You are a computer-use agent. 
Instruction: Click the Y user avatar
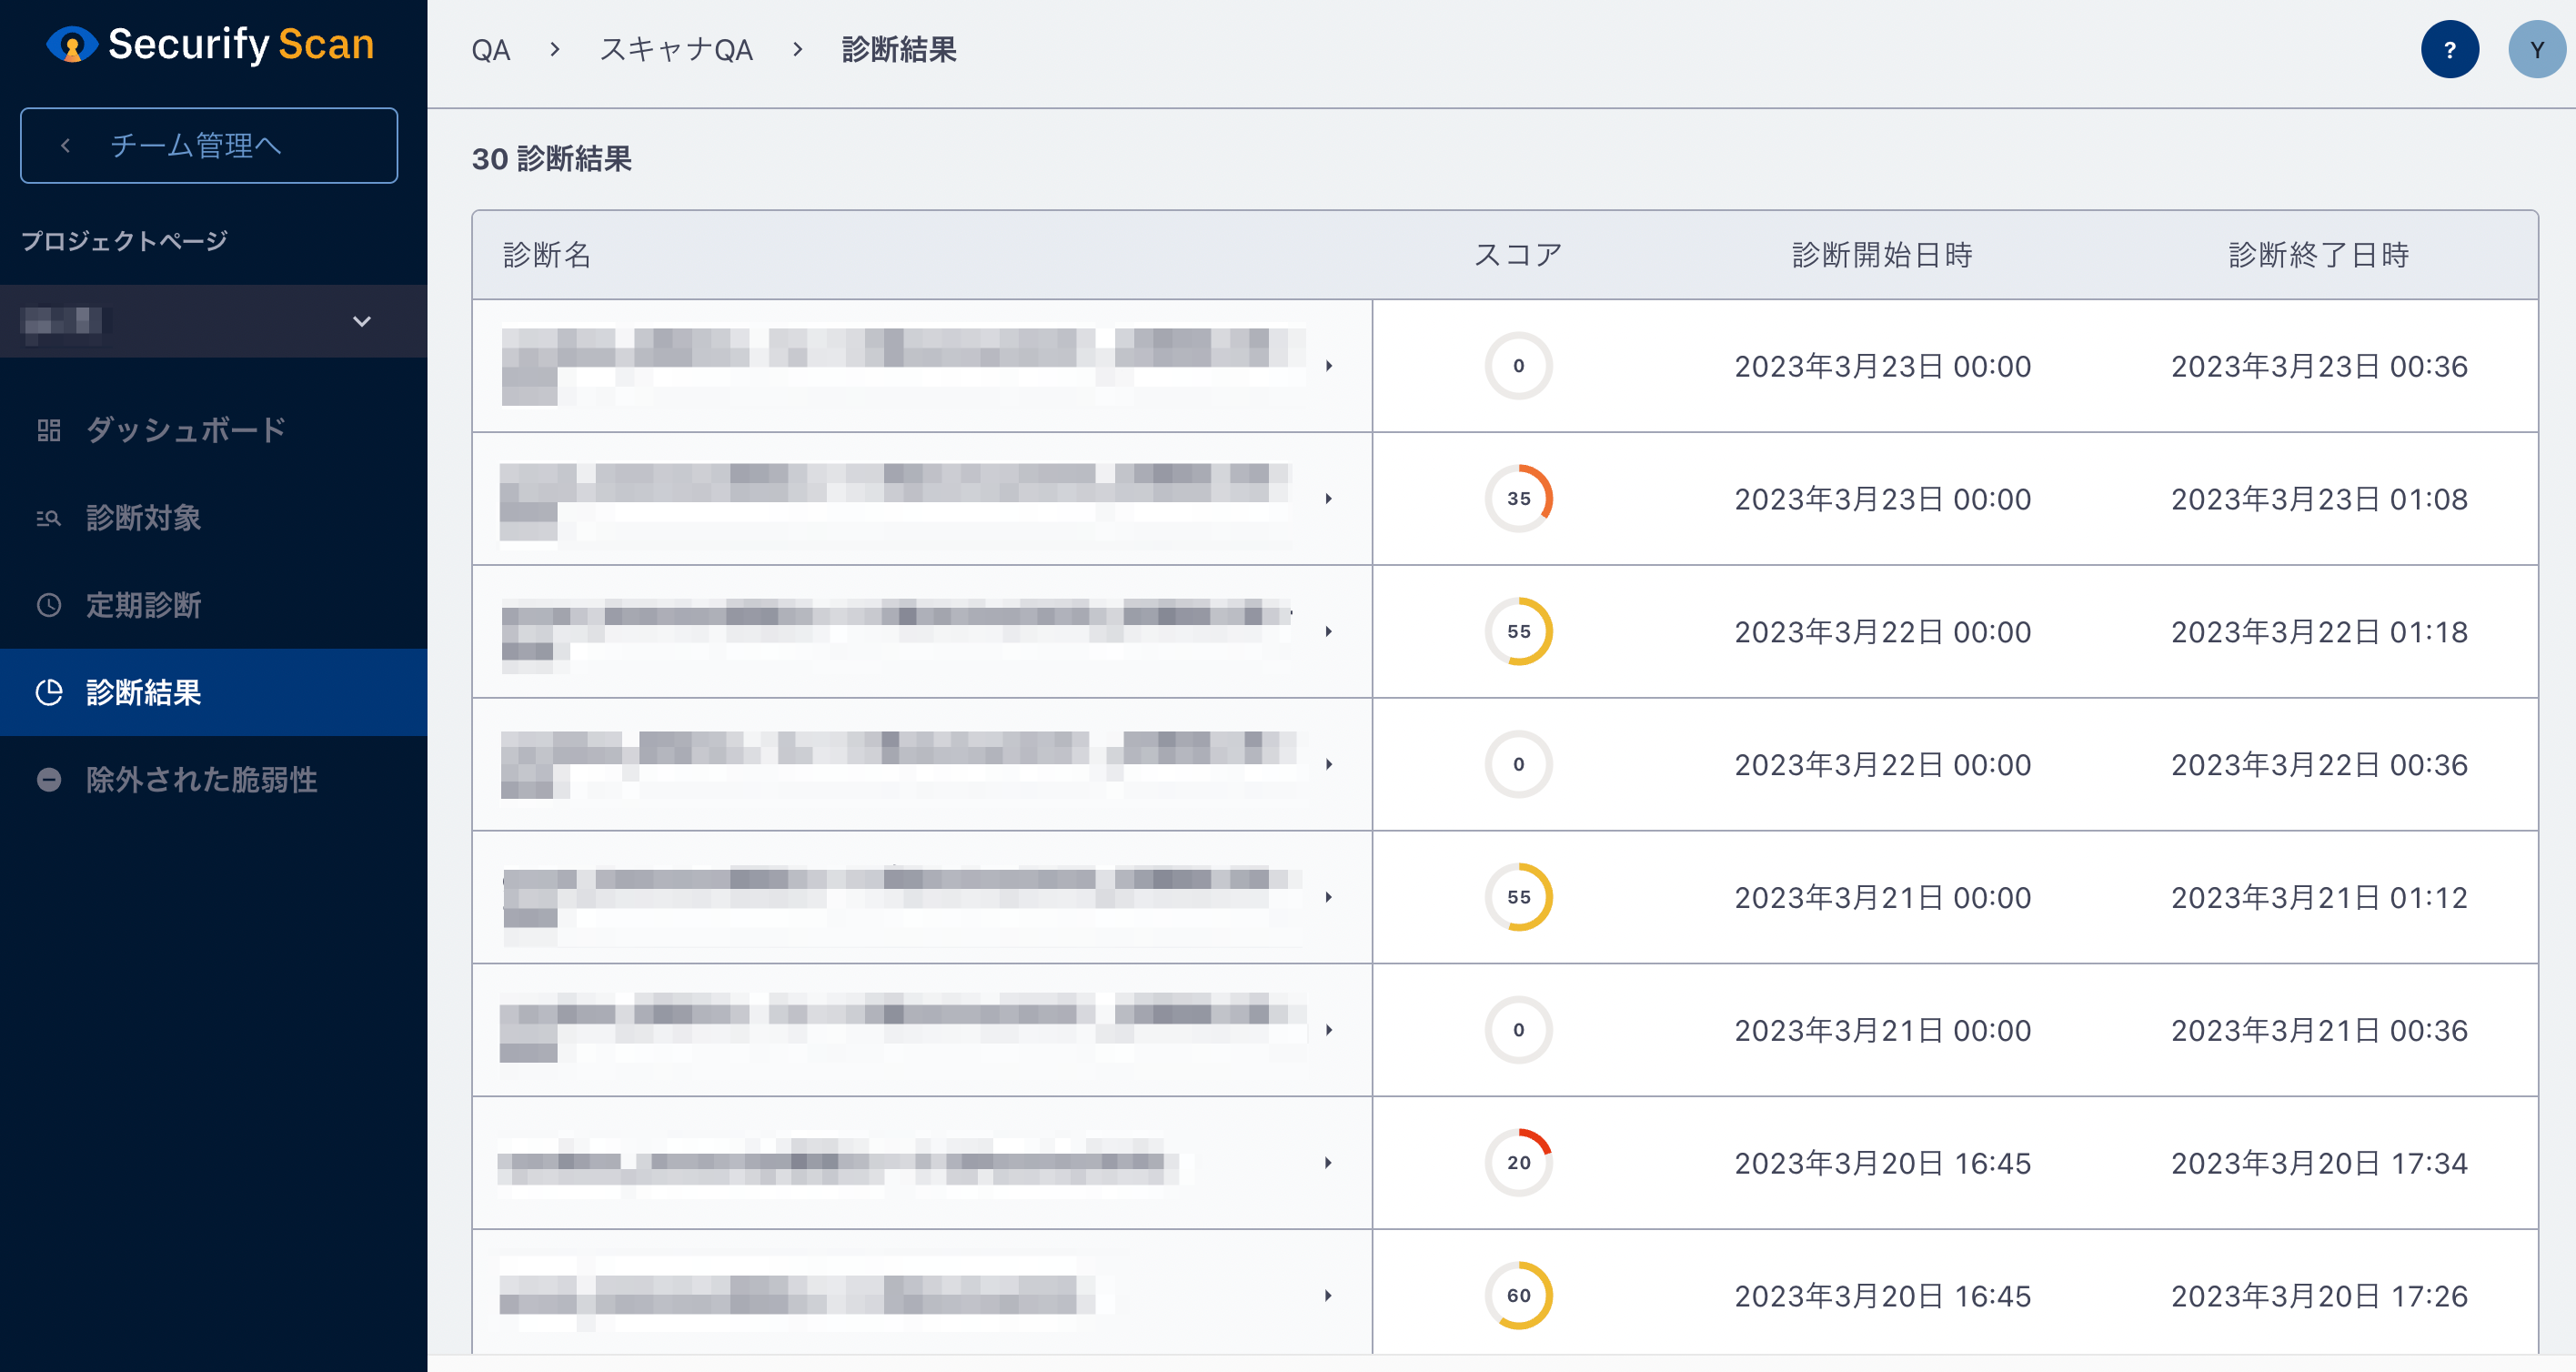coord(2536,50)
